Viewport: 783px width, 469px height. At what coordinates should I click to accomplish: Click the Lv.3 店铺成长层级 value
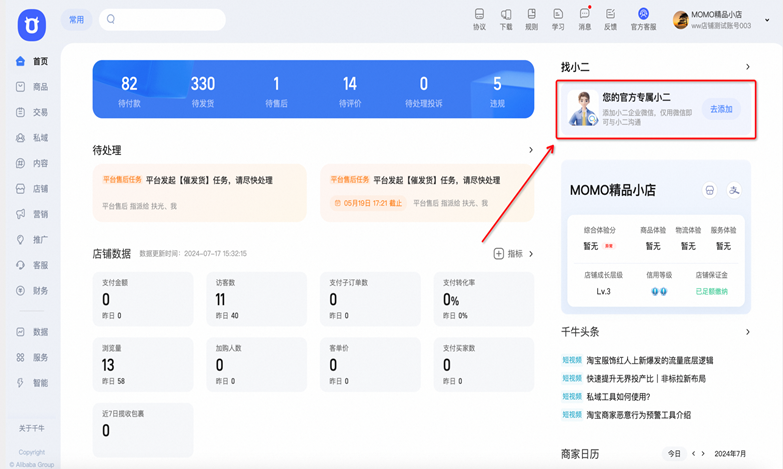[x=603, y=291]
